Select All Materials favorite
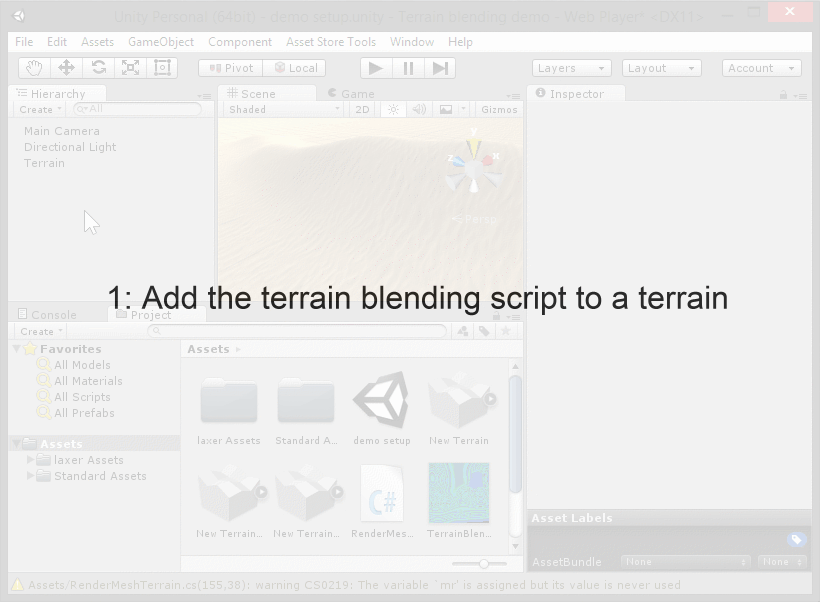 (x=88, y=381)
